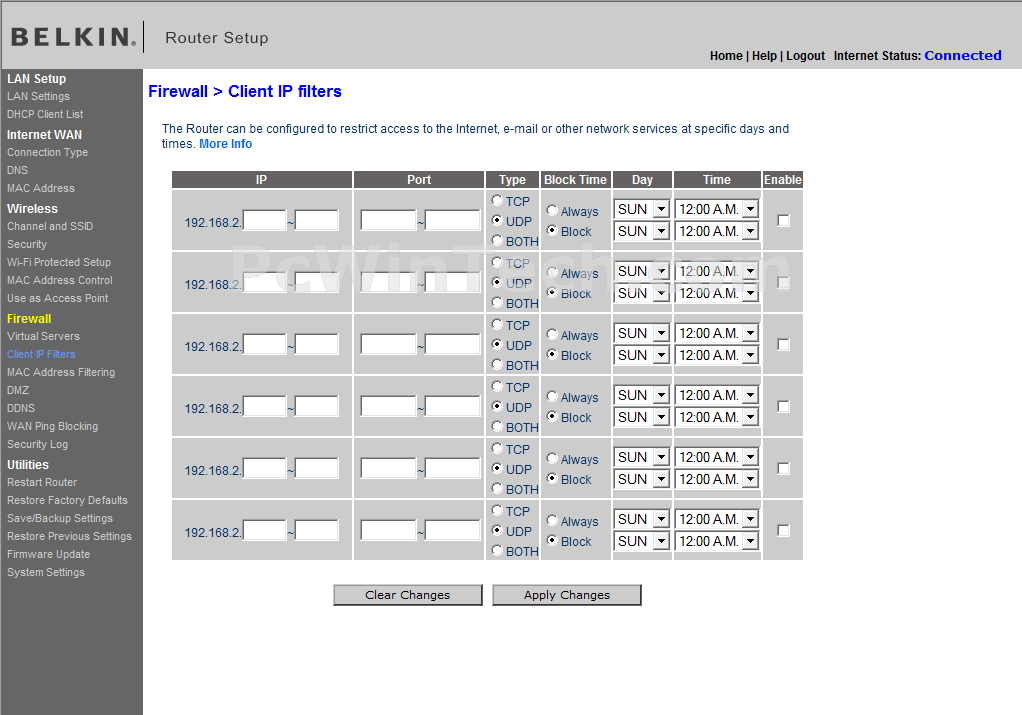This screenshot has width=1022, height=715.
Task: Open Restart Router page
Action: pyautogui.click(x=42, y=482)
